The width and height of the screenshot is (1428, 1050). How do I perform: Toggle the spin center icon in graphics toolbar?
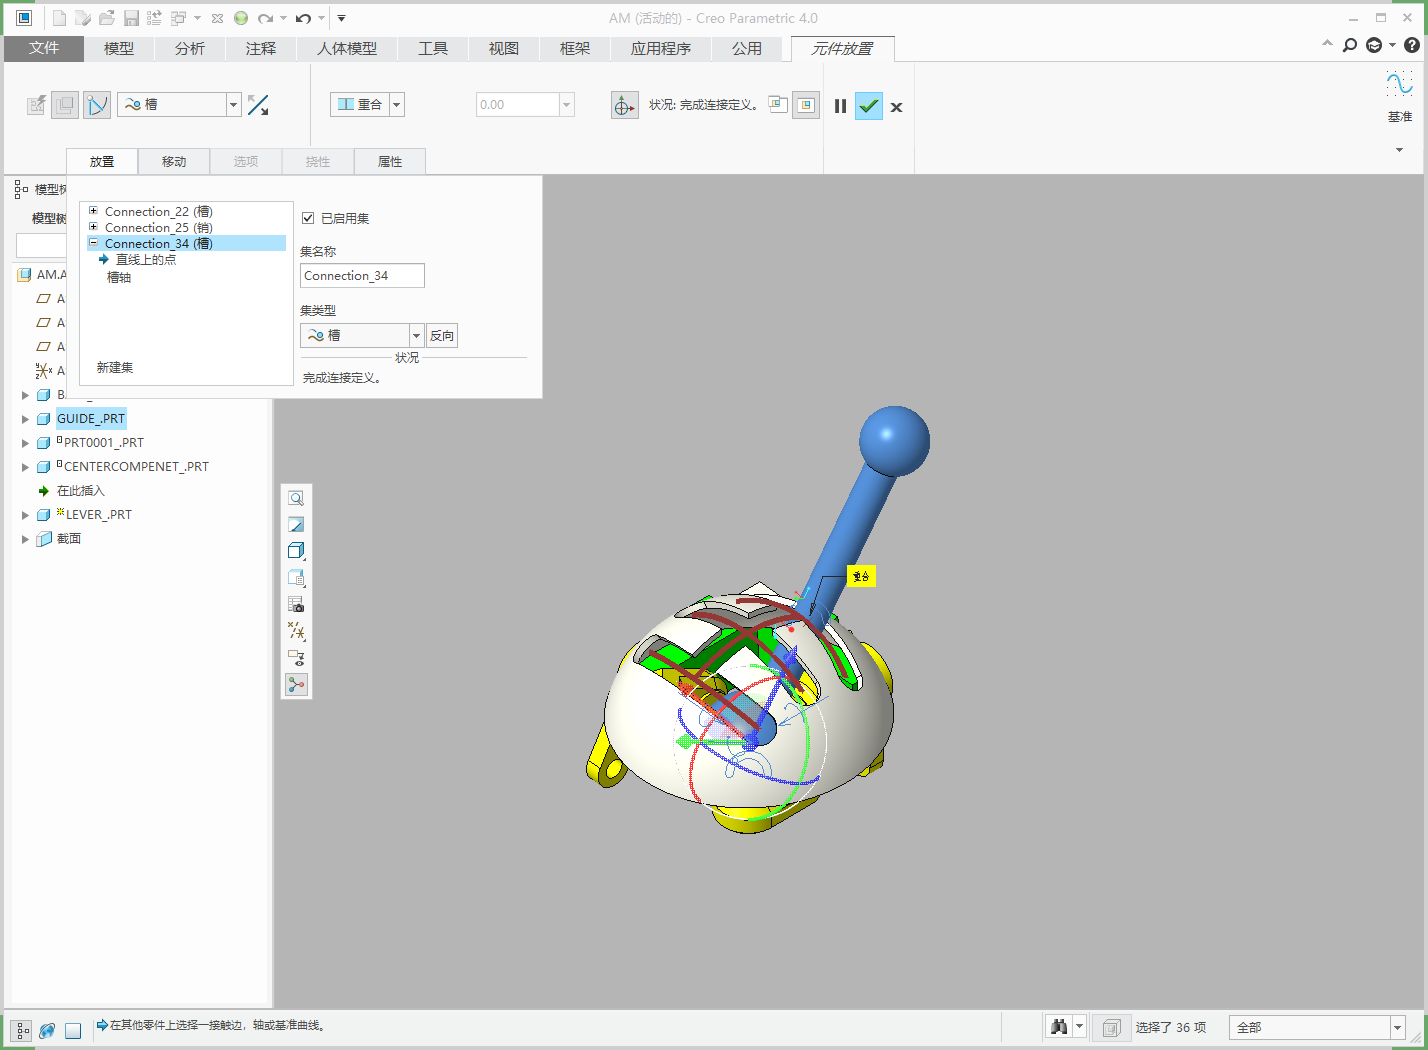(x=296, y=684)
